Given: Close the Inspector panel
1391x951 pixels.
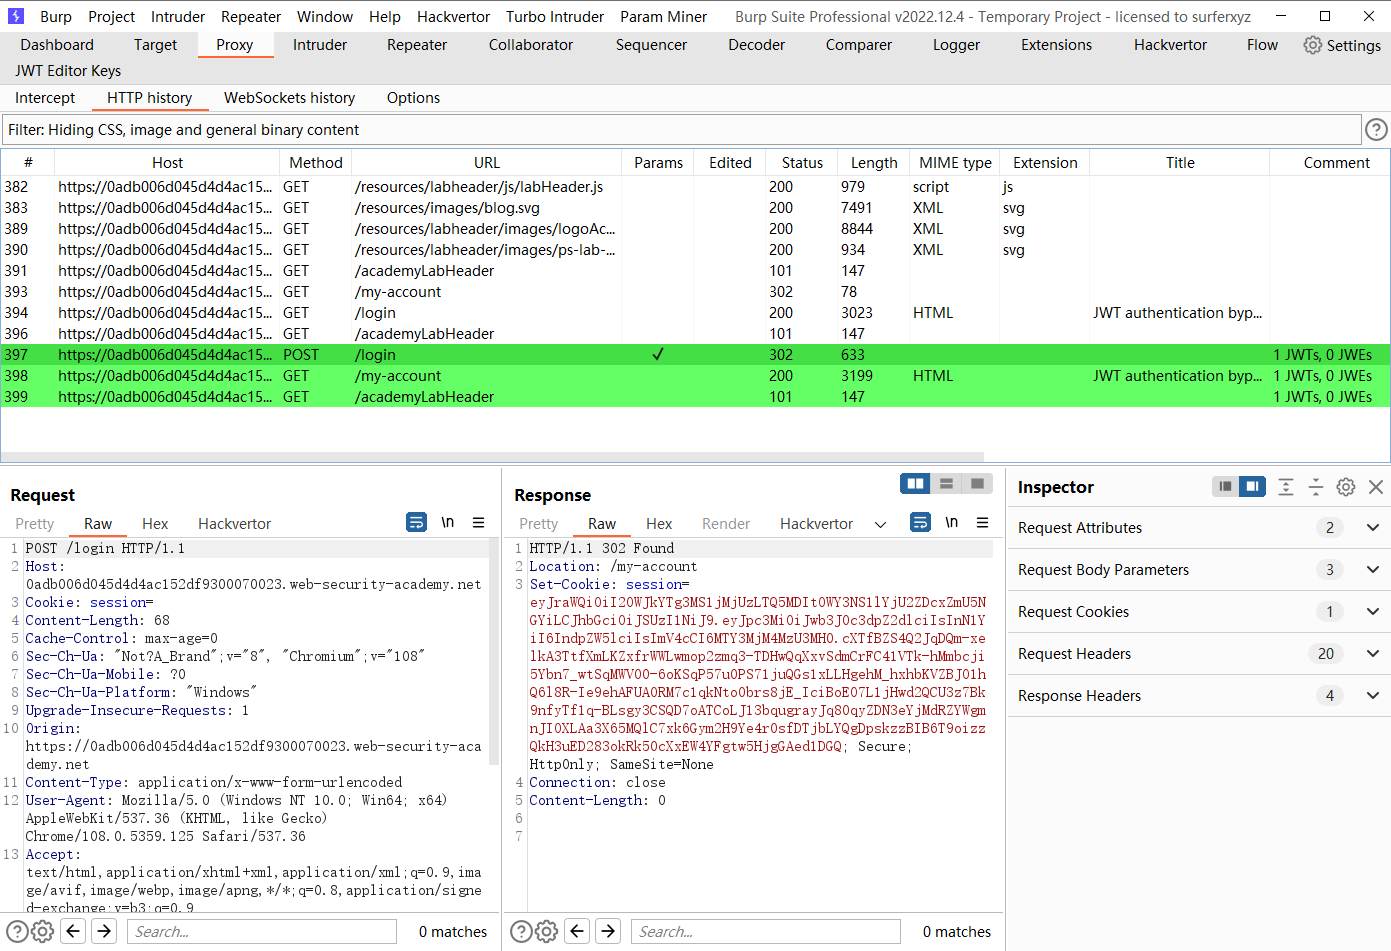Looking at the screenshot, I should (x=1376, y=487).
